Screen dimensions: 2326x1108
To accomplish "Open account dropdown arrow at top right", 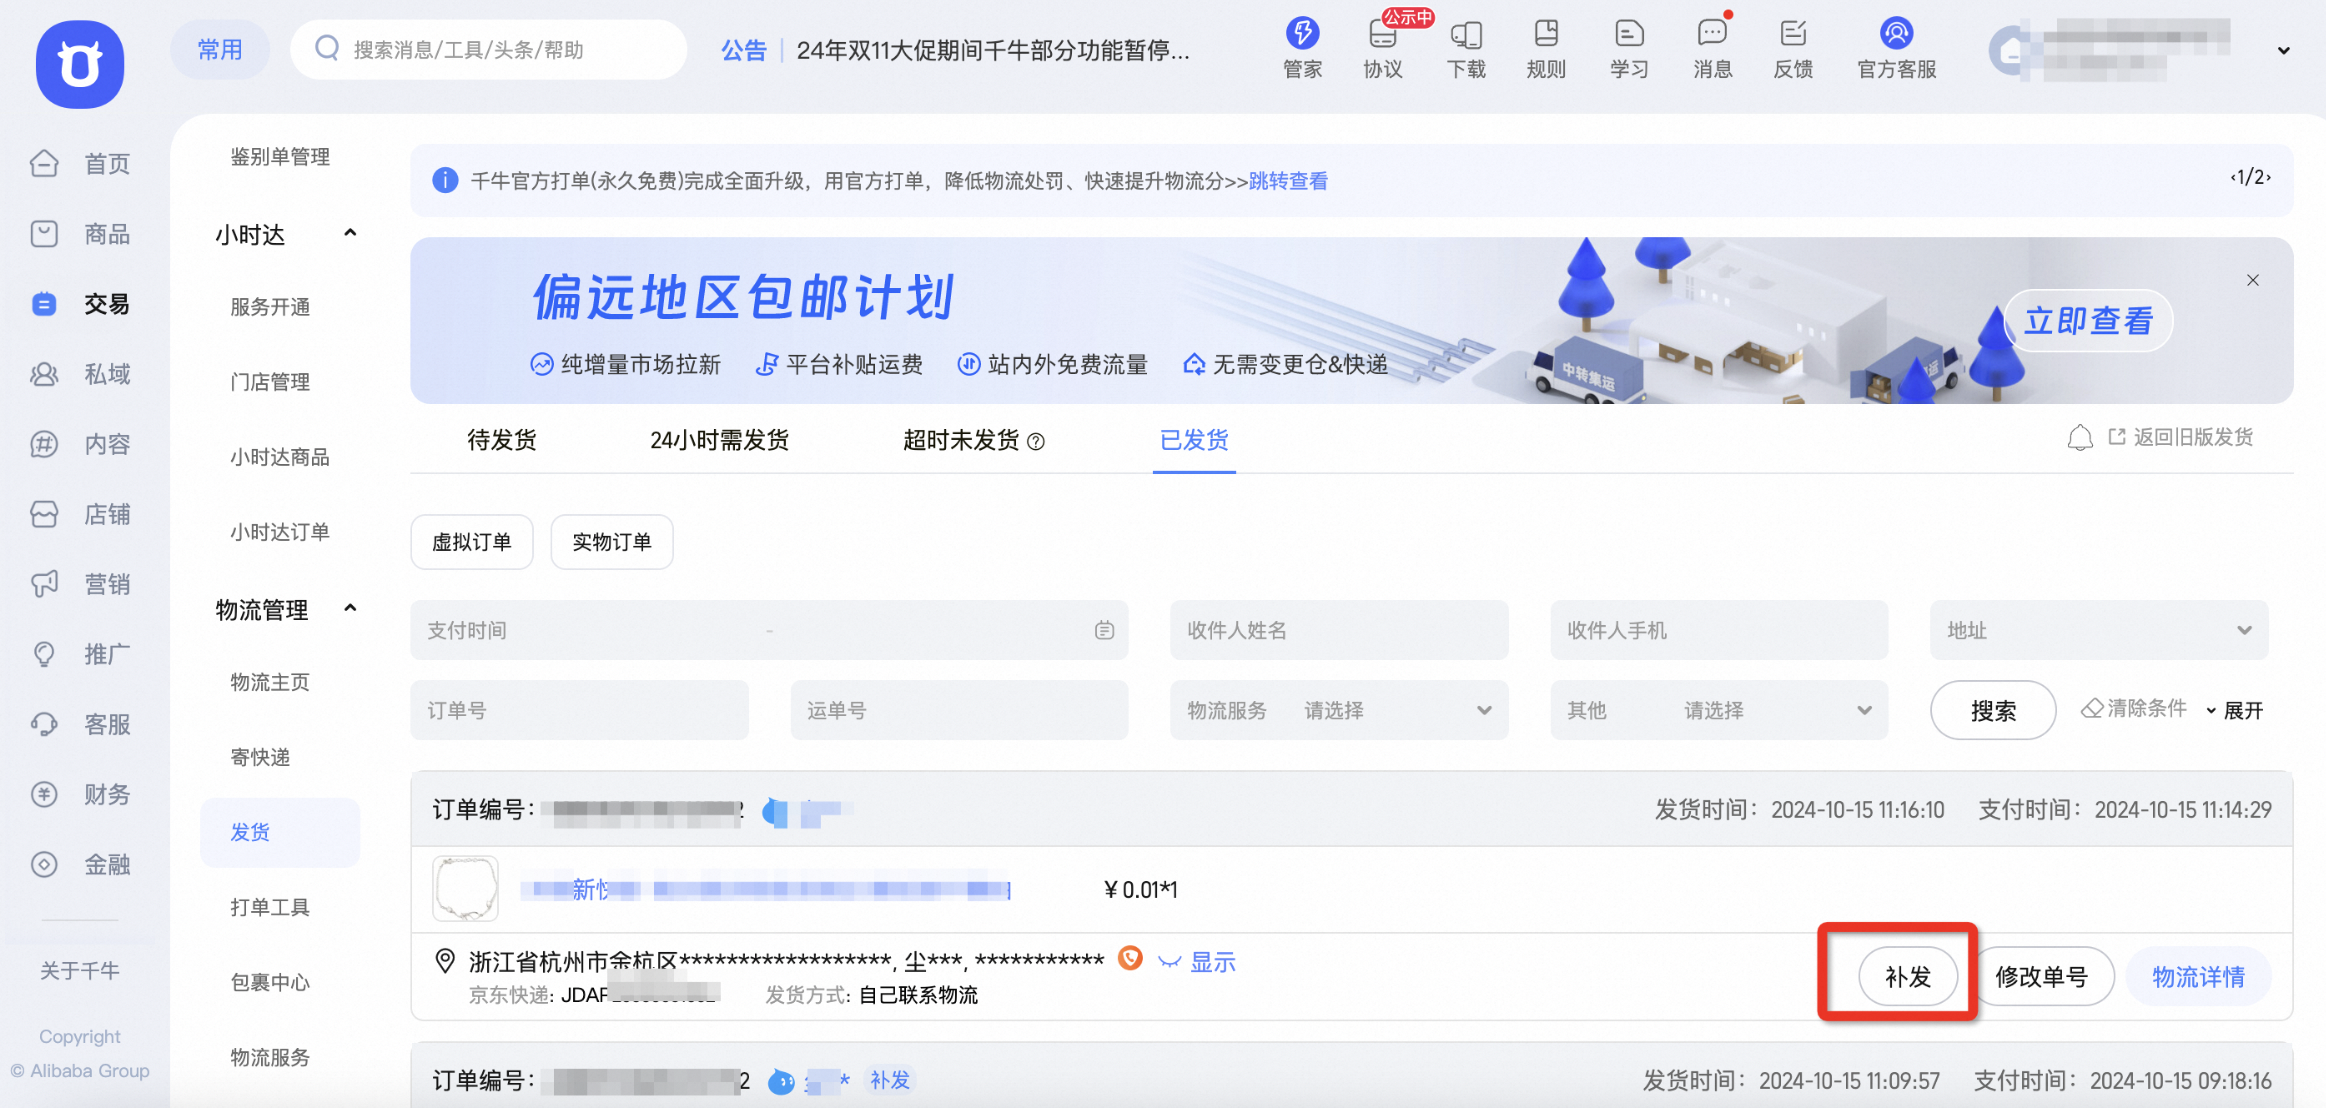I will (2283, 50).
